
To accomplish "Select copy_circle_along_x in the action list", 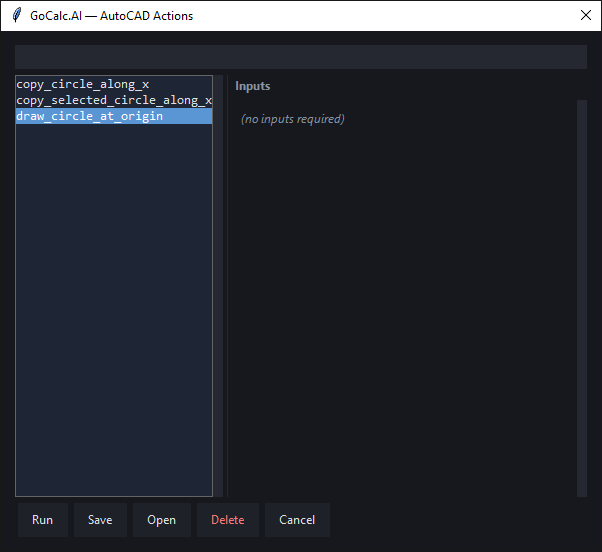I will (x=114, y=84).
